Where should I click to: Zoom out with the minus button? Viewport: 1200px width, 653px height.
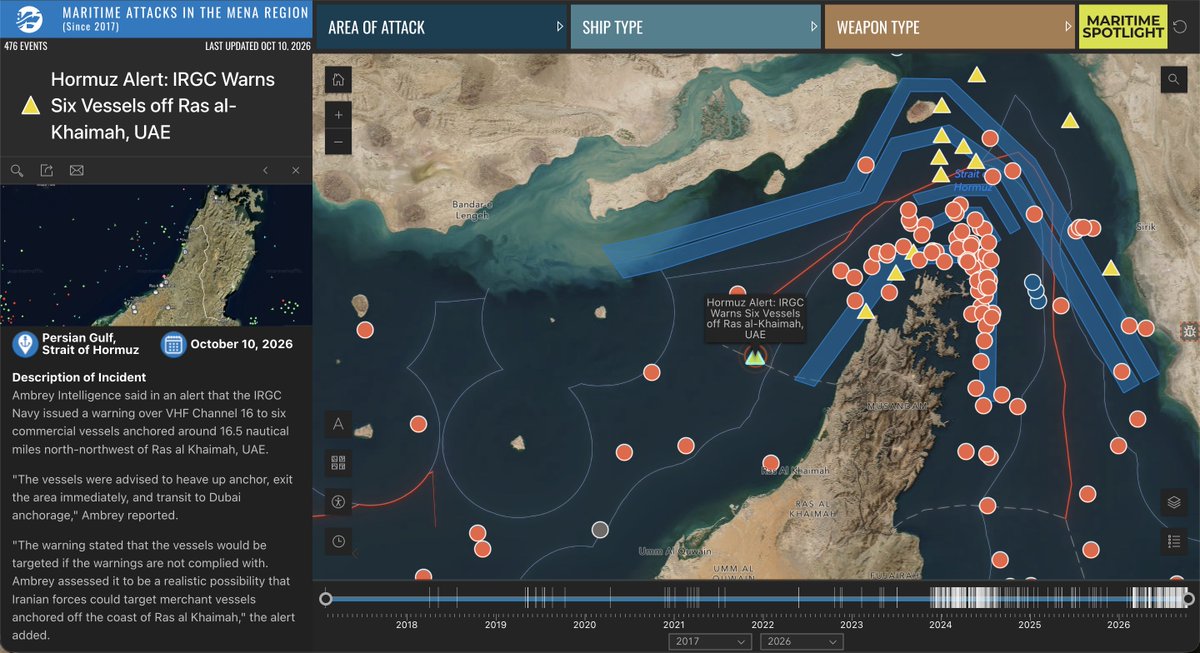(x=338, y=142)
